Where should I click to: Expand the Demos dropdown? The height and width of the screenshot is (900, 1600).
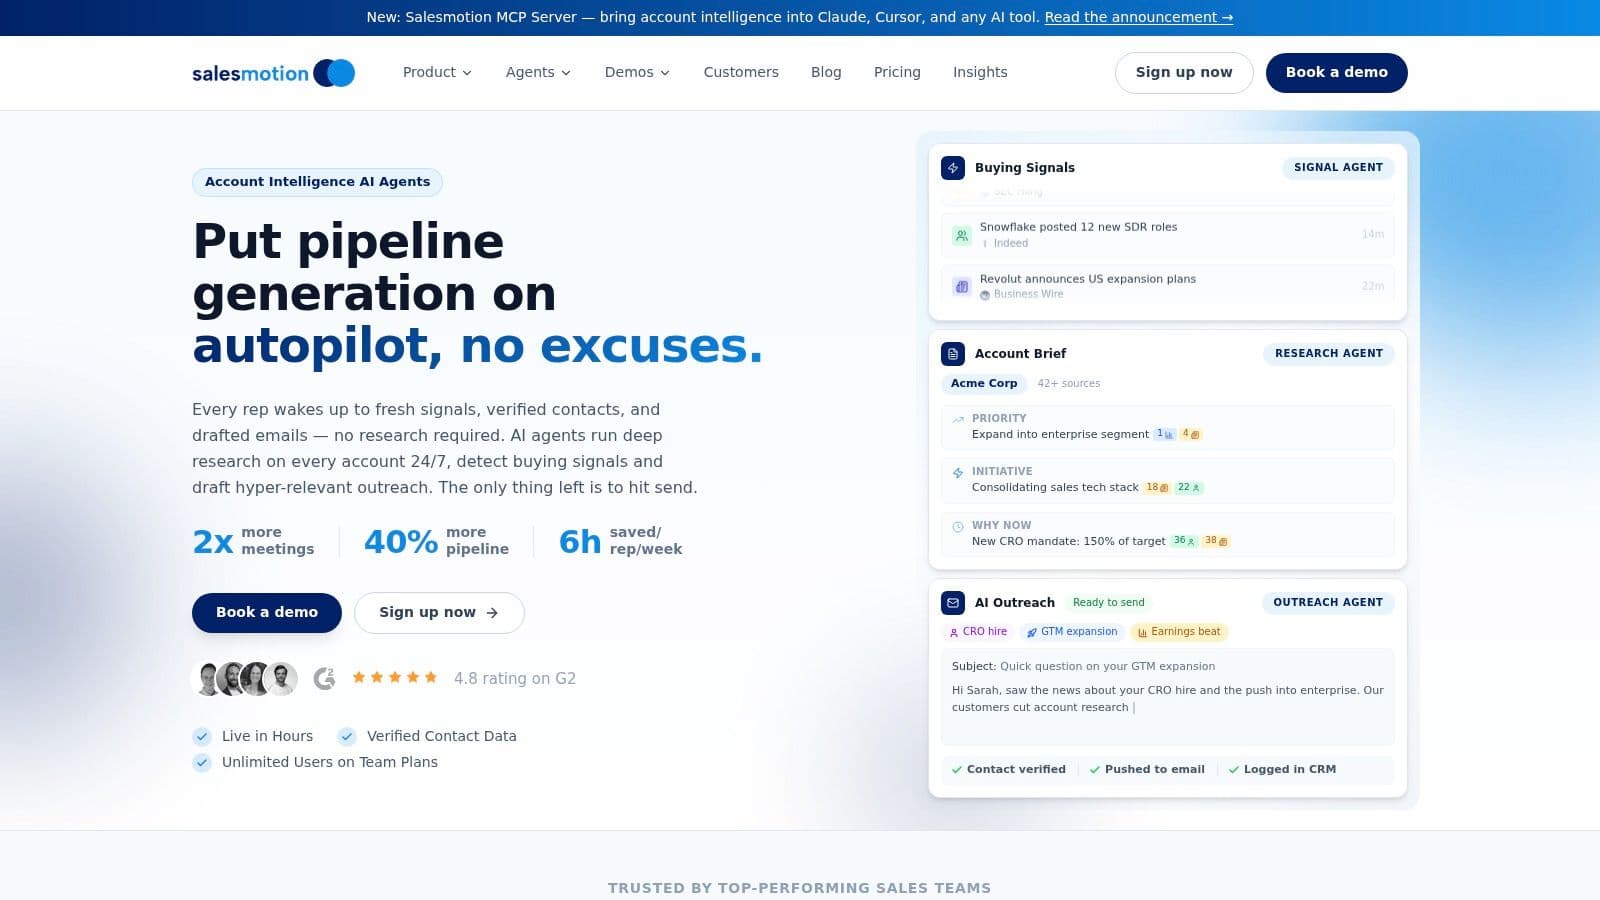[637, 72]
